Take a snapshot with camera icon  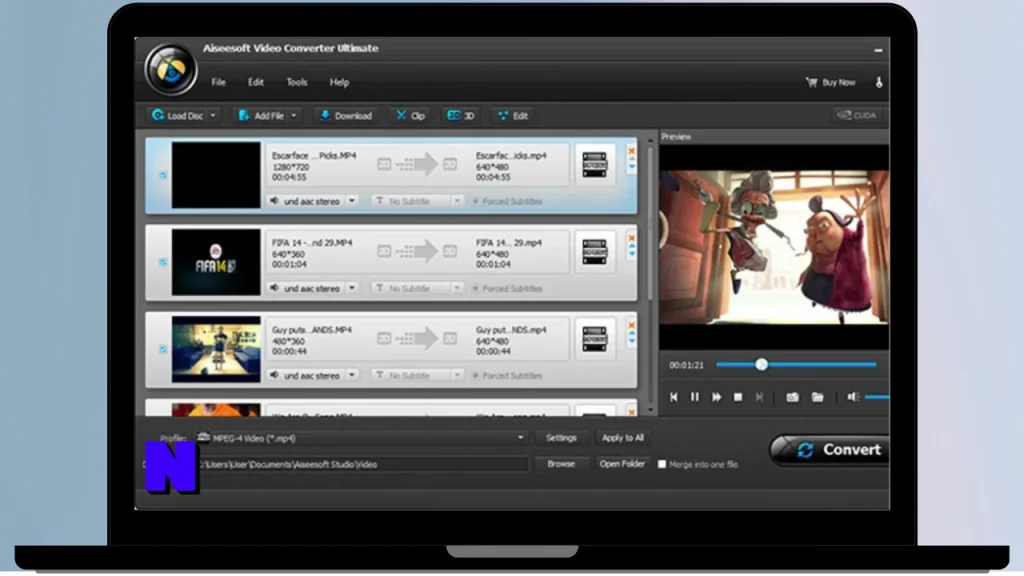[x=792, y=397]
